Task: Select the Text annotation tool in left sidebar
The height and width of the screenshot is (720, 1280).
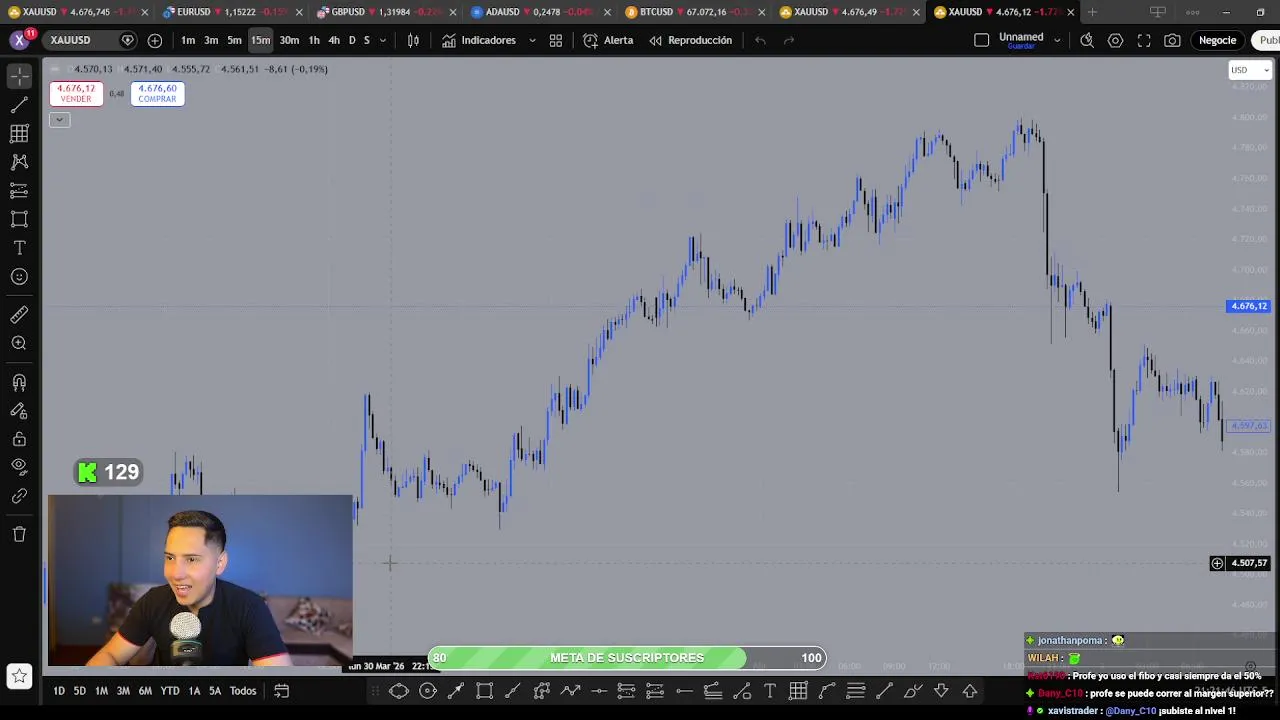Action: pos(19,248)
